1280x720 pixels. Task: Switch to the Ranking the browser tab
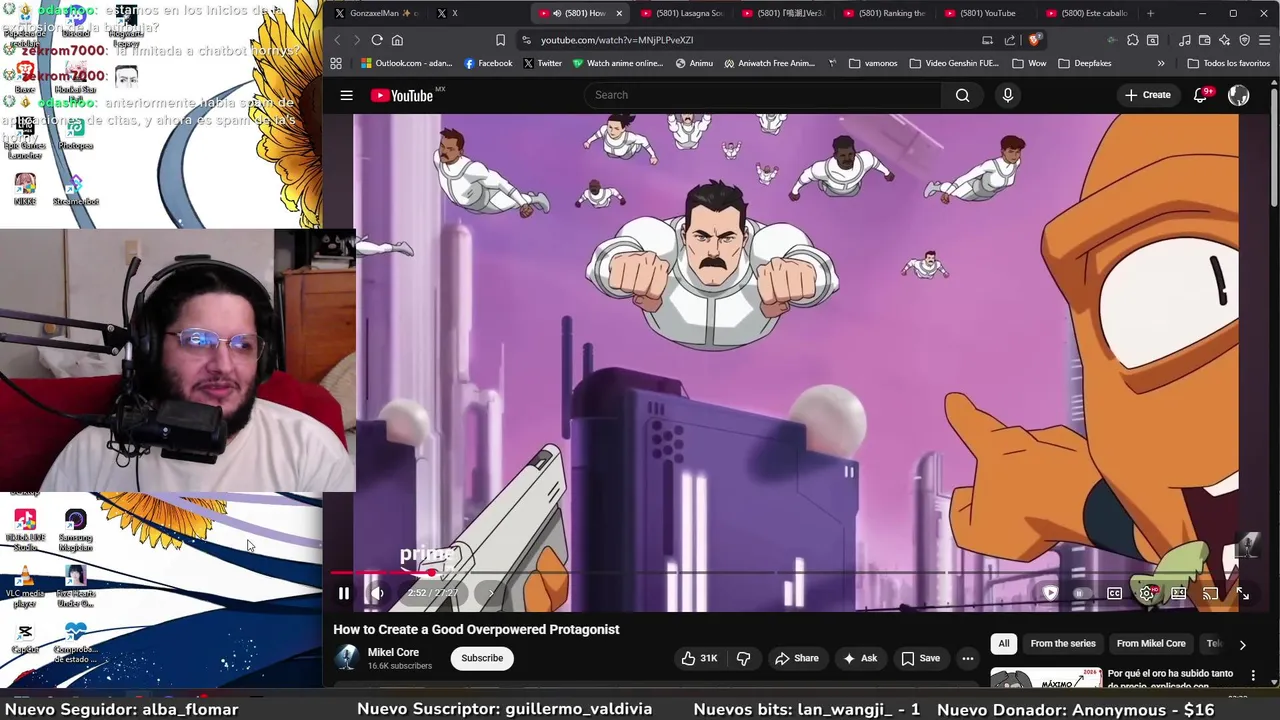point(886,13)
